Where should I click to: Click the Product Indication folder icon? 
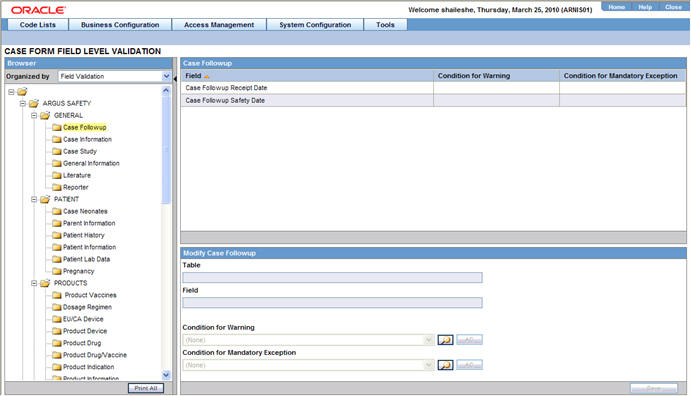click(56, 366)
